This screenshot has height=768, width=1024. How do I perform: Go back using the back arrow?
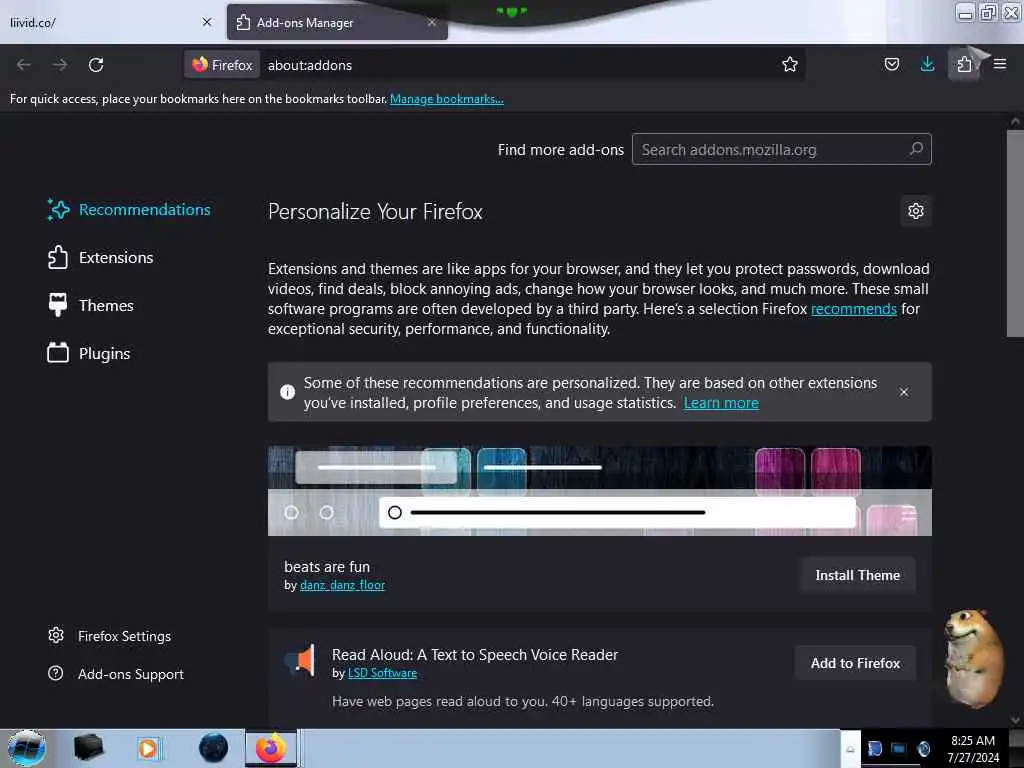[24, 65]
